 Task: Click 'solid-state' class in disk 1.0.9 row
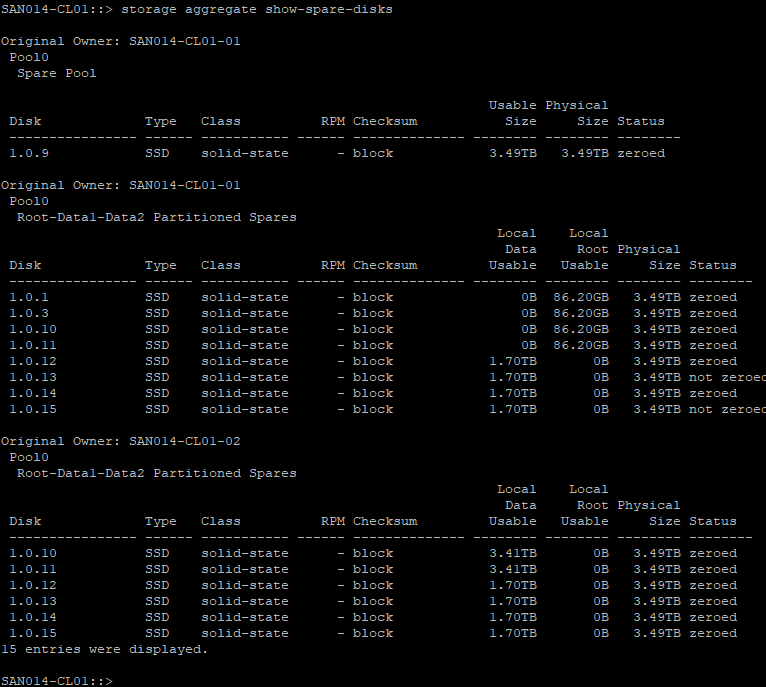245,153
